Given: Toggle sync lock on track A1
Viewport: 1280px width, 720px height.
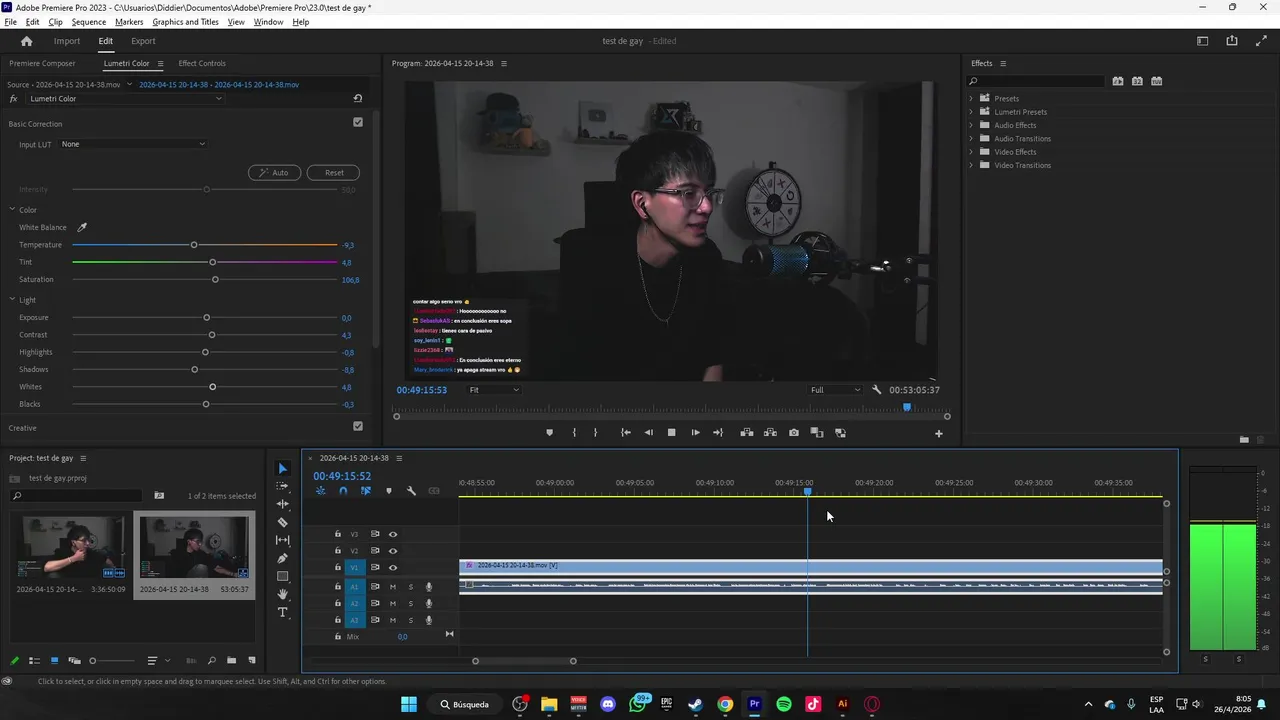Looking at the screenshot, I should tap(375, 587).
